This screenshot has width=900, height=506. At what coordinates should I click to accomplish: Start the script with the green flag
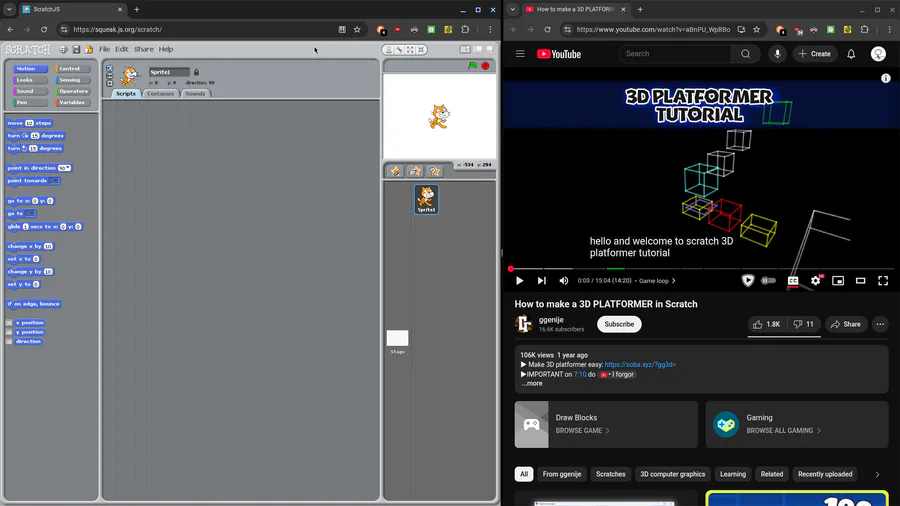472,66
